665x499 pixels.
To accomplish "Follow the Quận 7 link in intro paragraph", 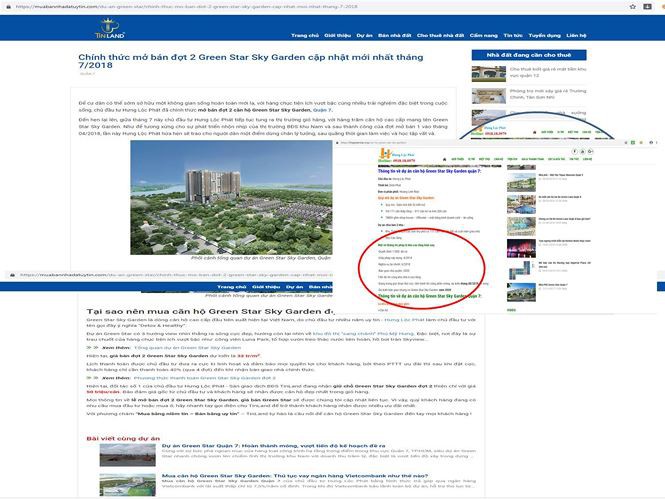I will pos(322,110).
